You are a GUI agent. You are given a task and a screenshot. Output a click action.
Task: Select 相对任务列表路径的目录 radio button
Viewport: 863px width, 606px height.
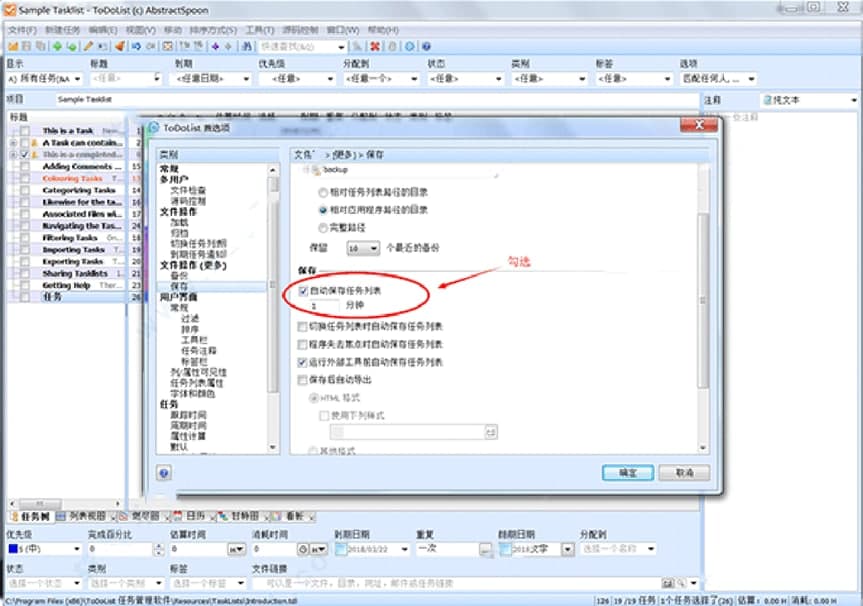[x=323, y=193]
